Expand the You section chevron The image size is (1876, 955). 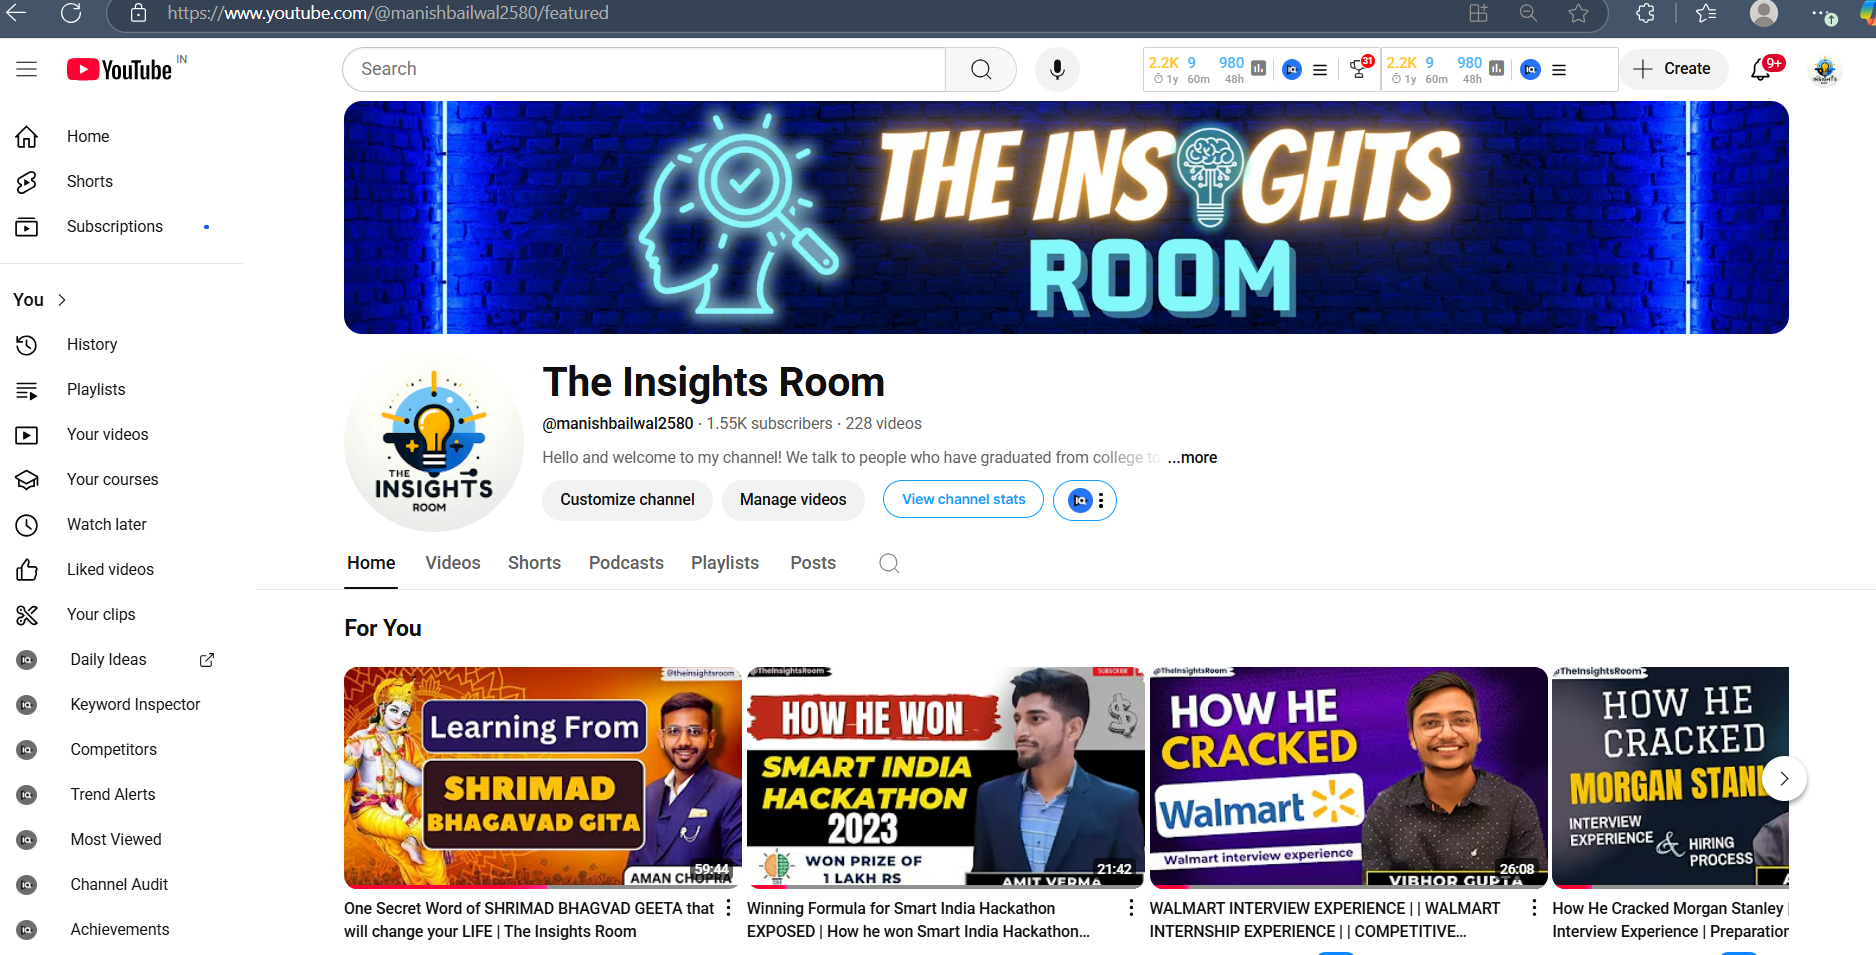pos(62,300)
